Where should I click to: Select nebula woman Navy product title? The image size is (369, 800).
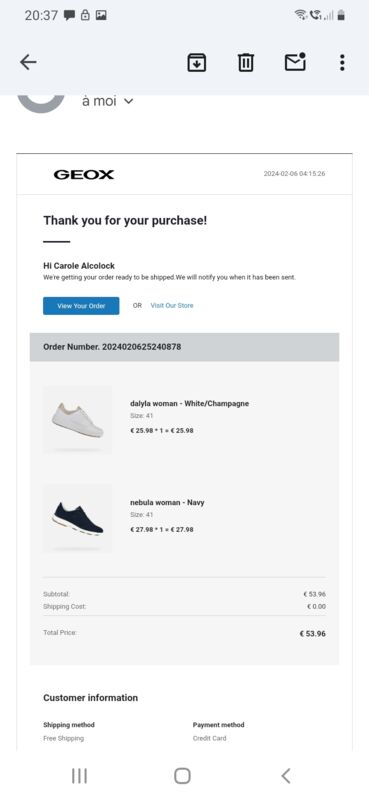coord(167,503)
